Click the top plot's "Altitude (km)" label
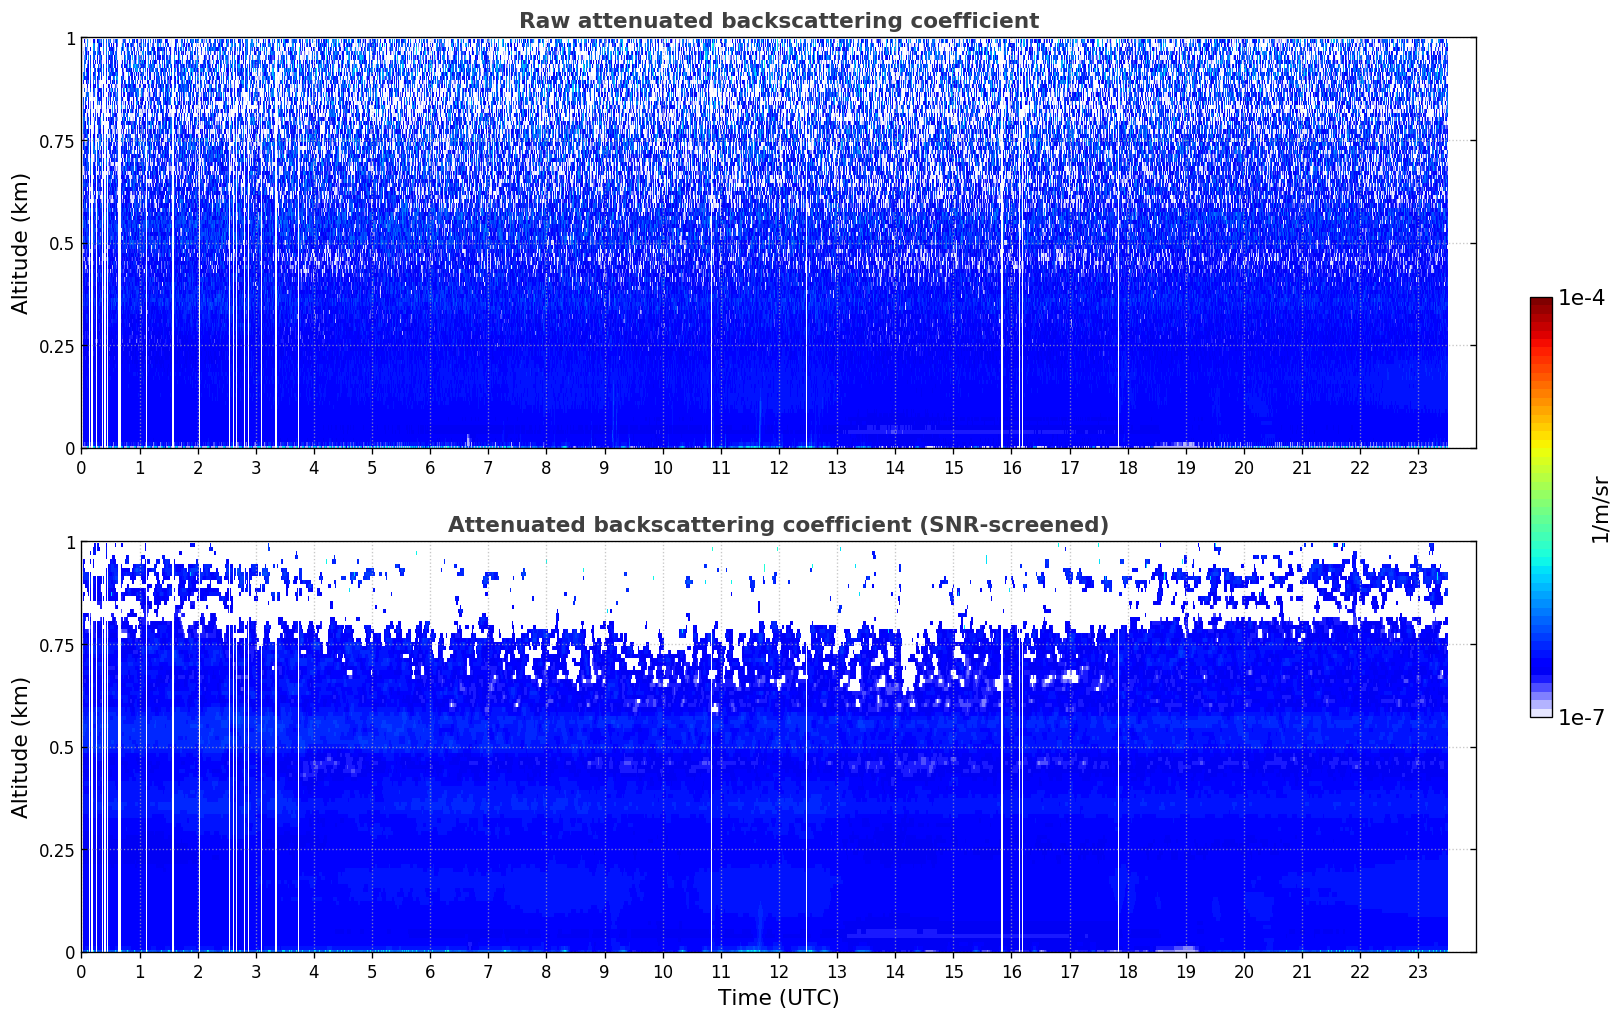Image resolution: width=1621 pixels, height=1020 pixels. point(21,243)
